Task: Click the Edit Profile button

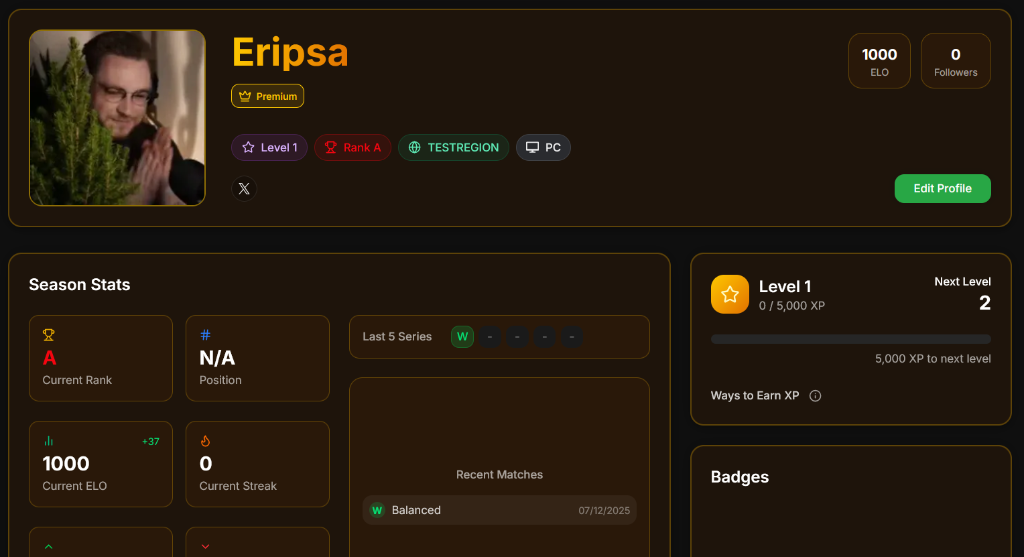Action: coord(942,189)
